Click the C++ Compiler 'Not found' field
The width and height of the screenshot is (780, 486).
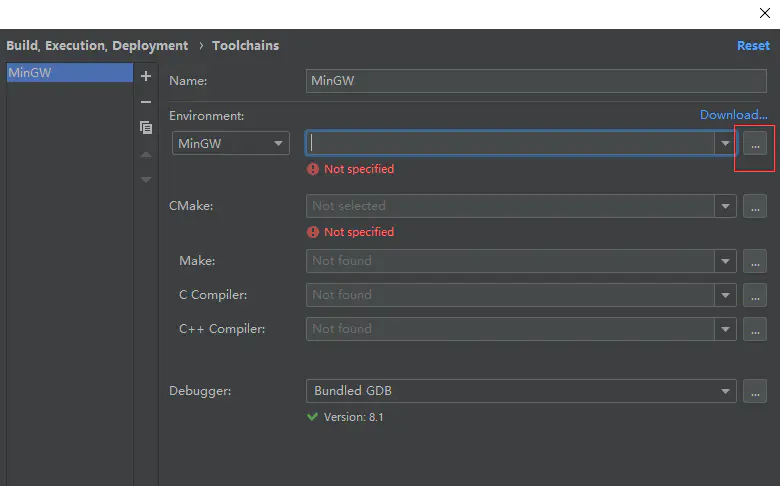510,329
